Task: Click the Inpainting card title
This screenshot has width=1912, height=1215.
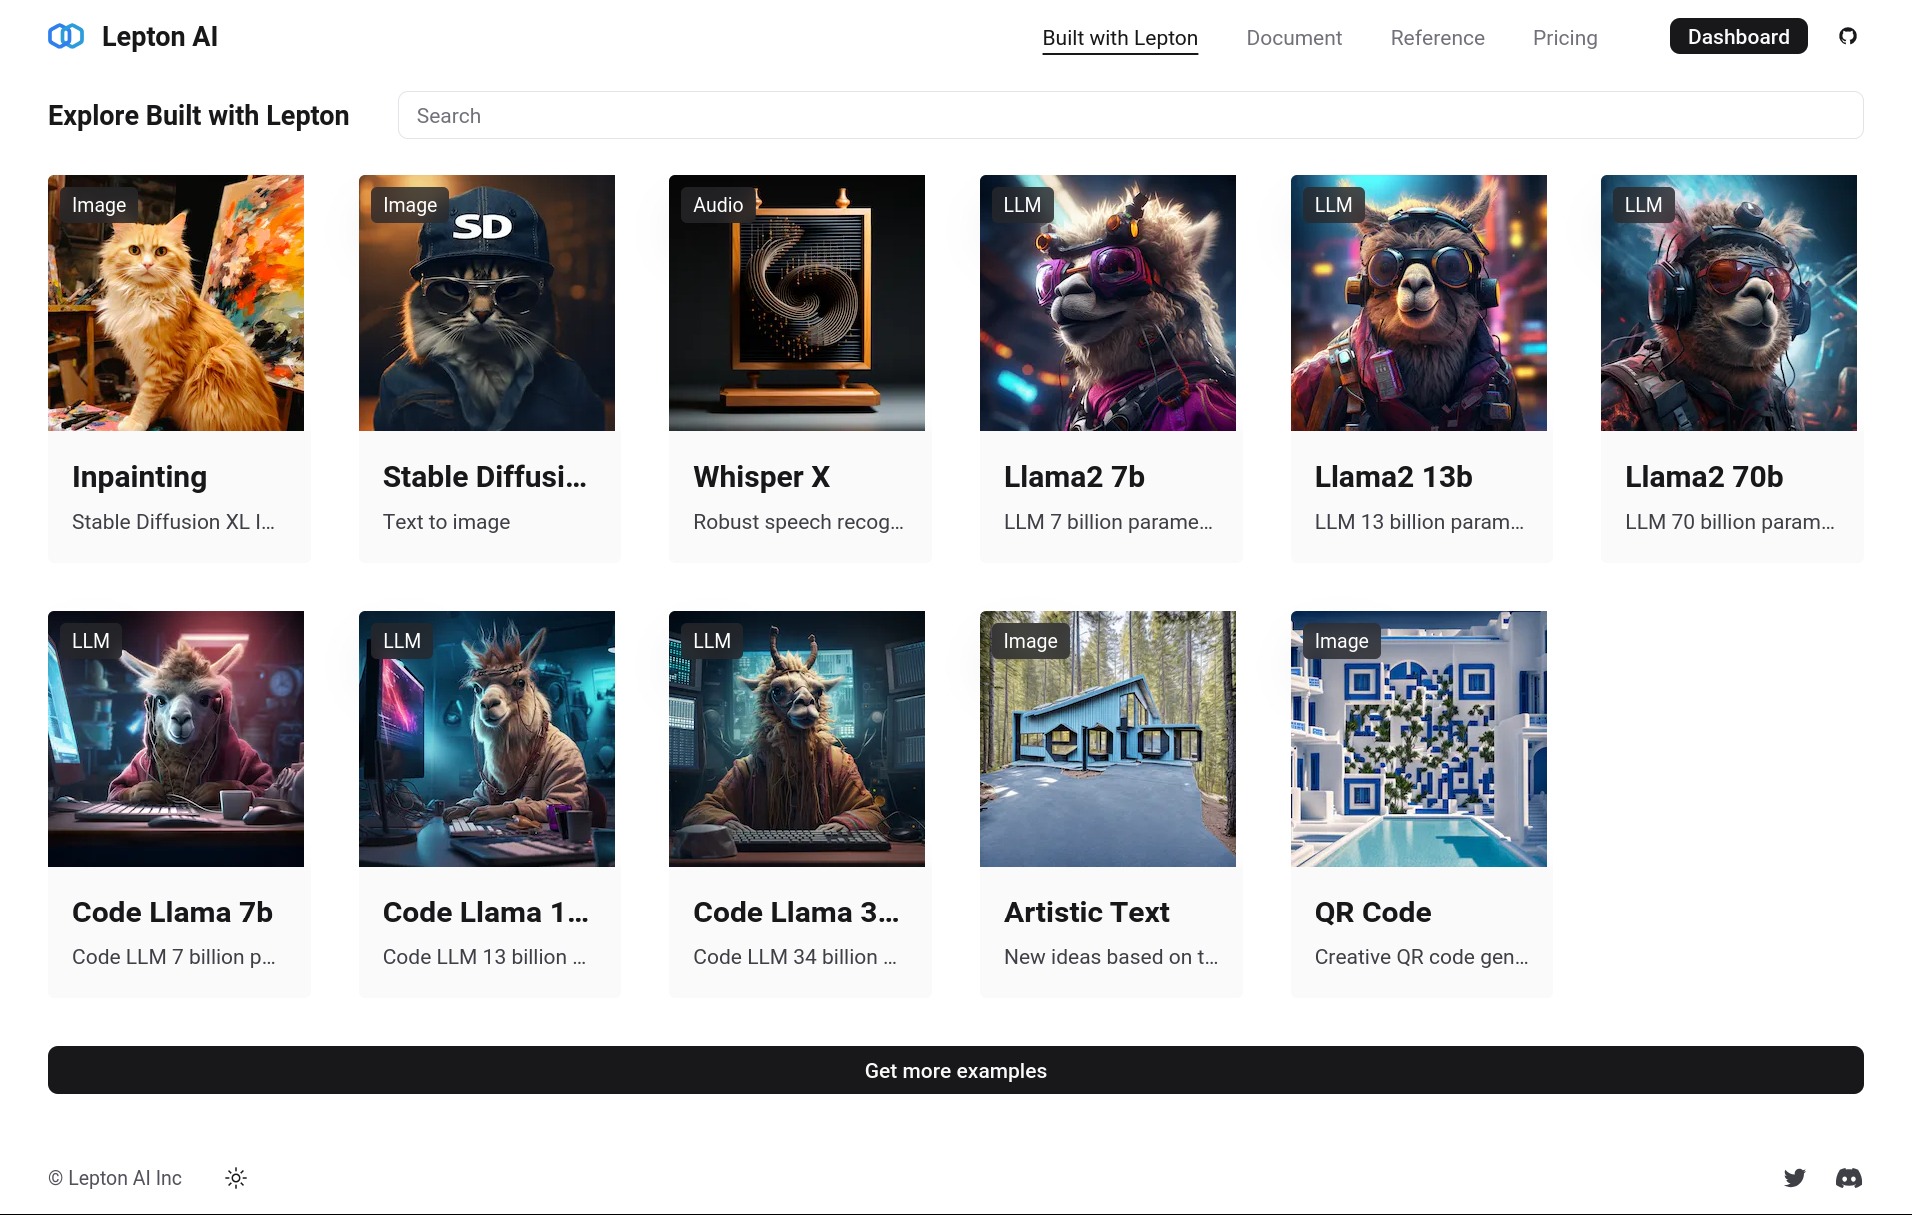Action: [x=140, y=477]
